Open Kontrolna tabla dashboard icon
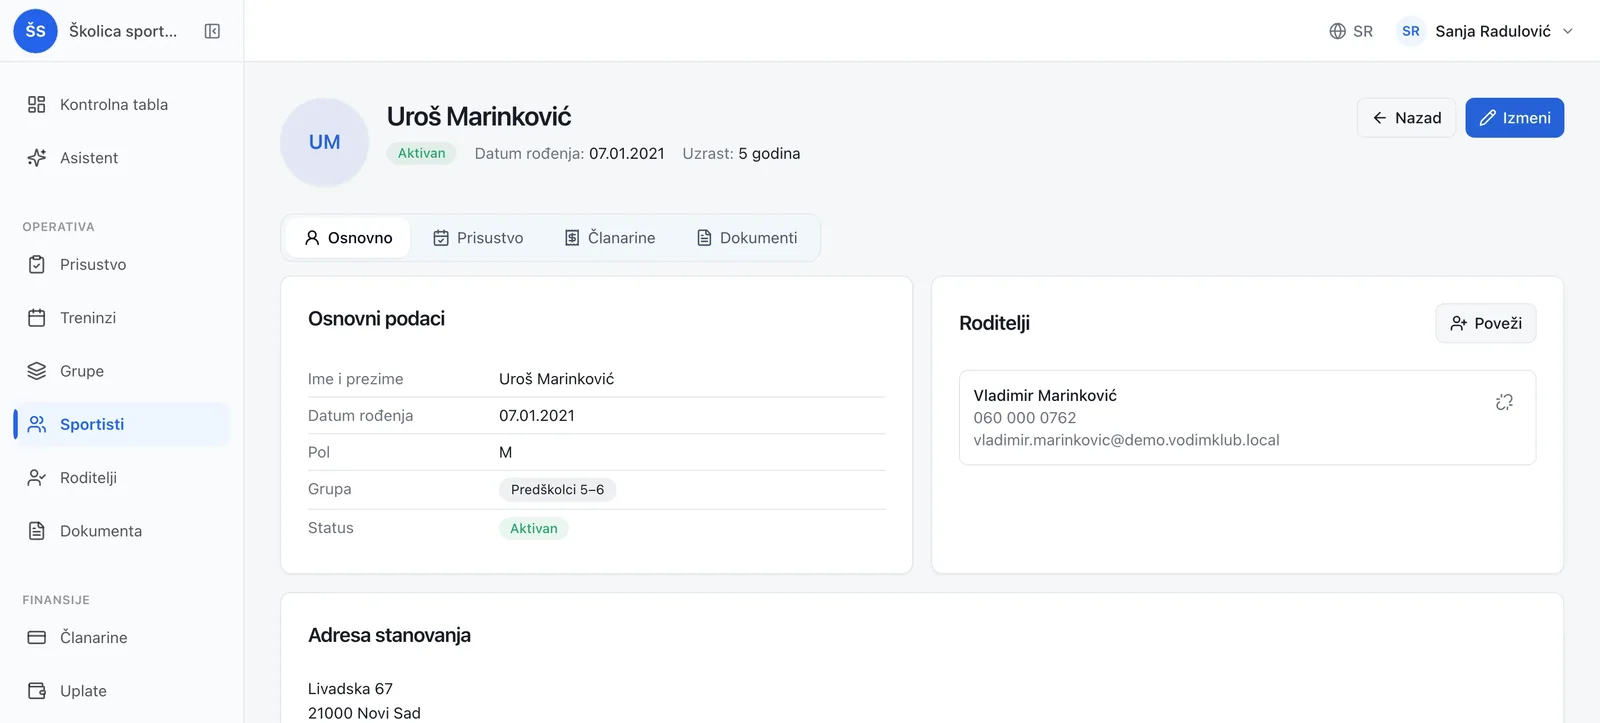This screenshot has height=723, width=1600. 37,104
